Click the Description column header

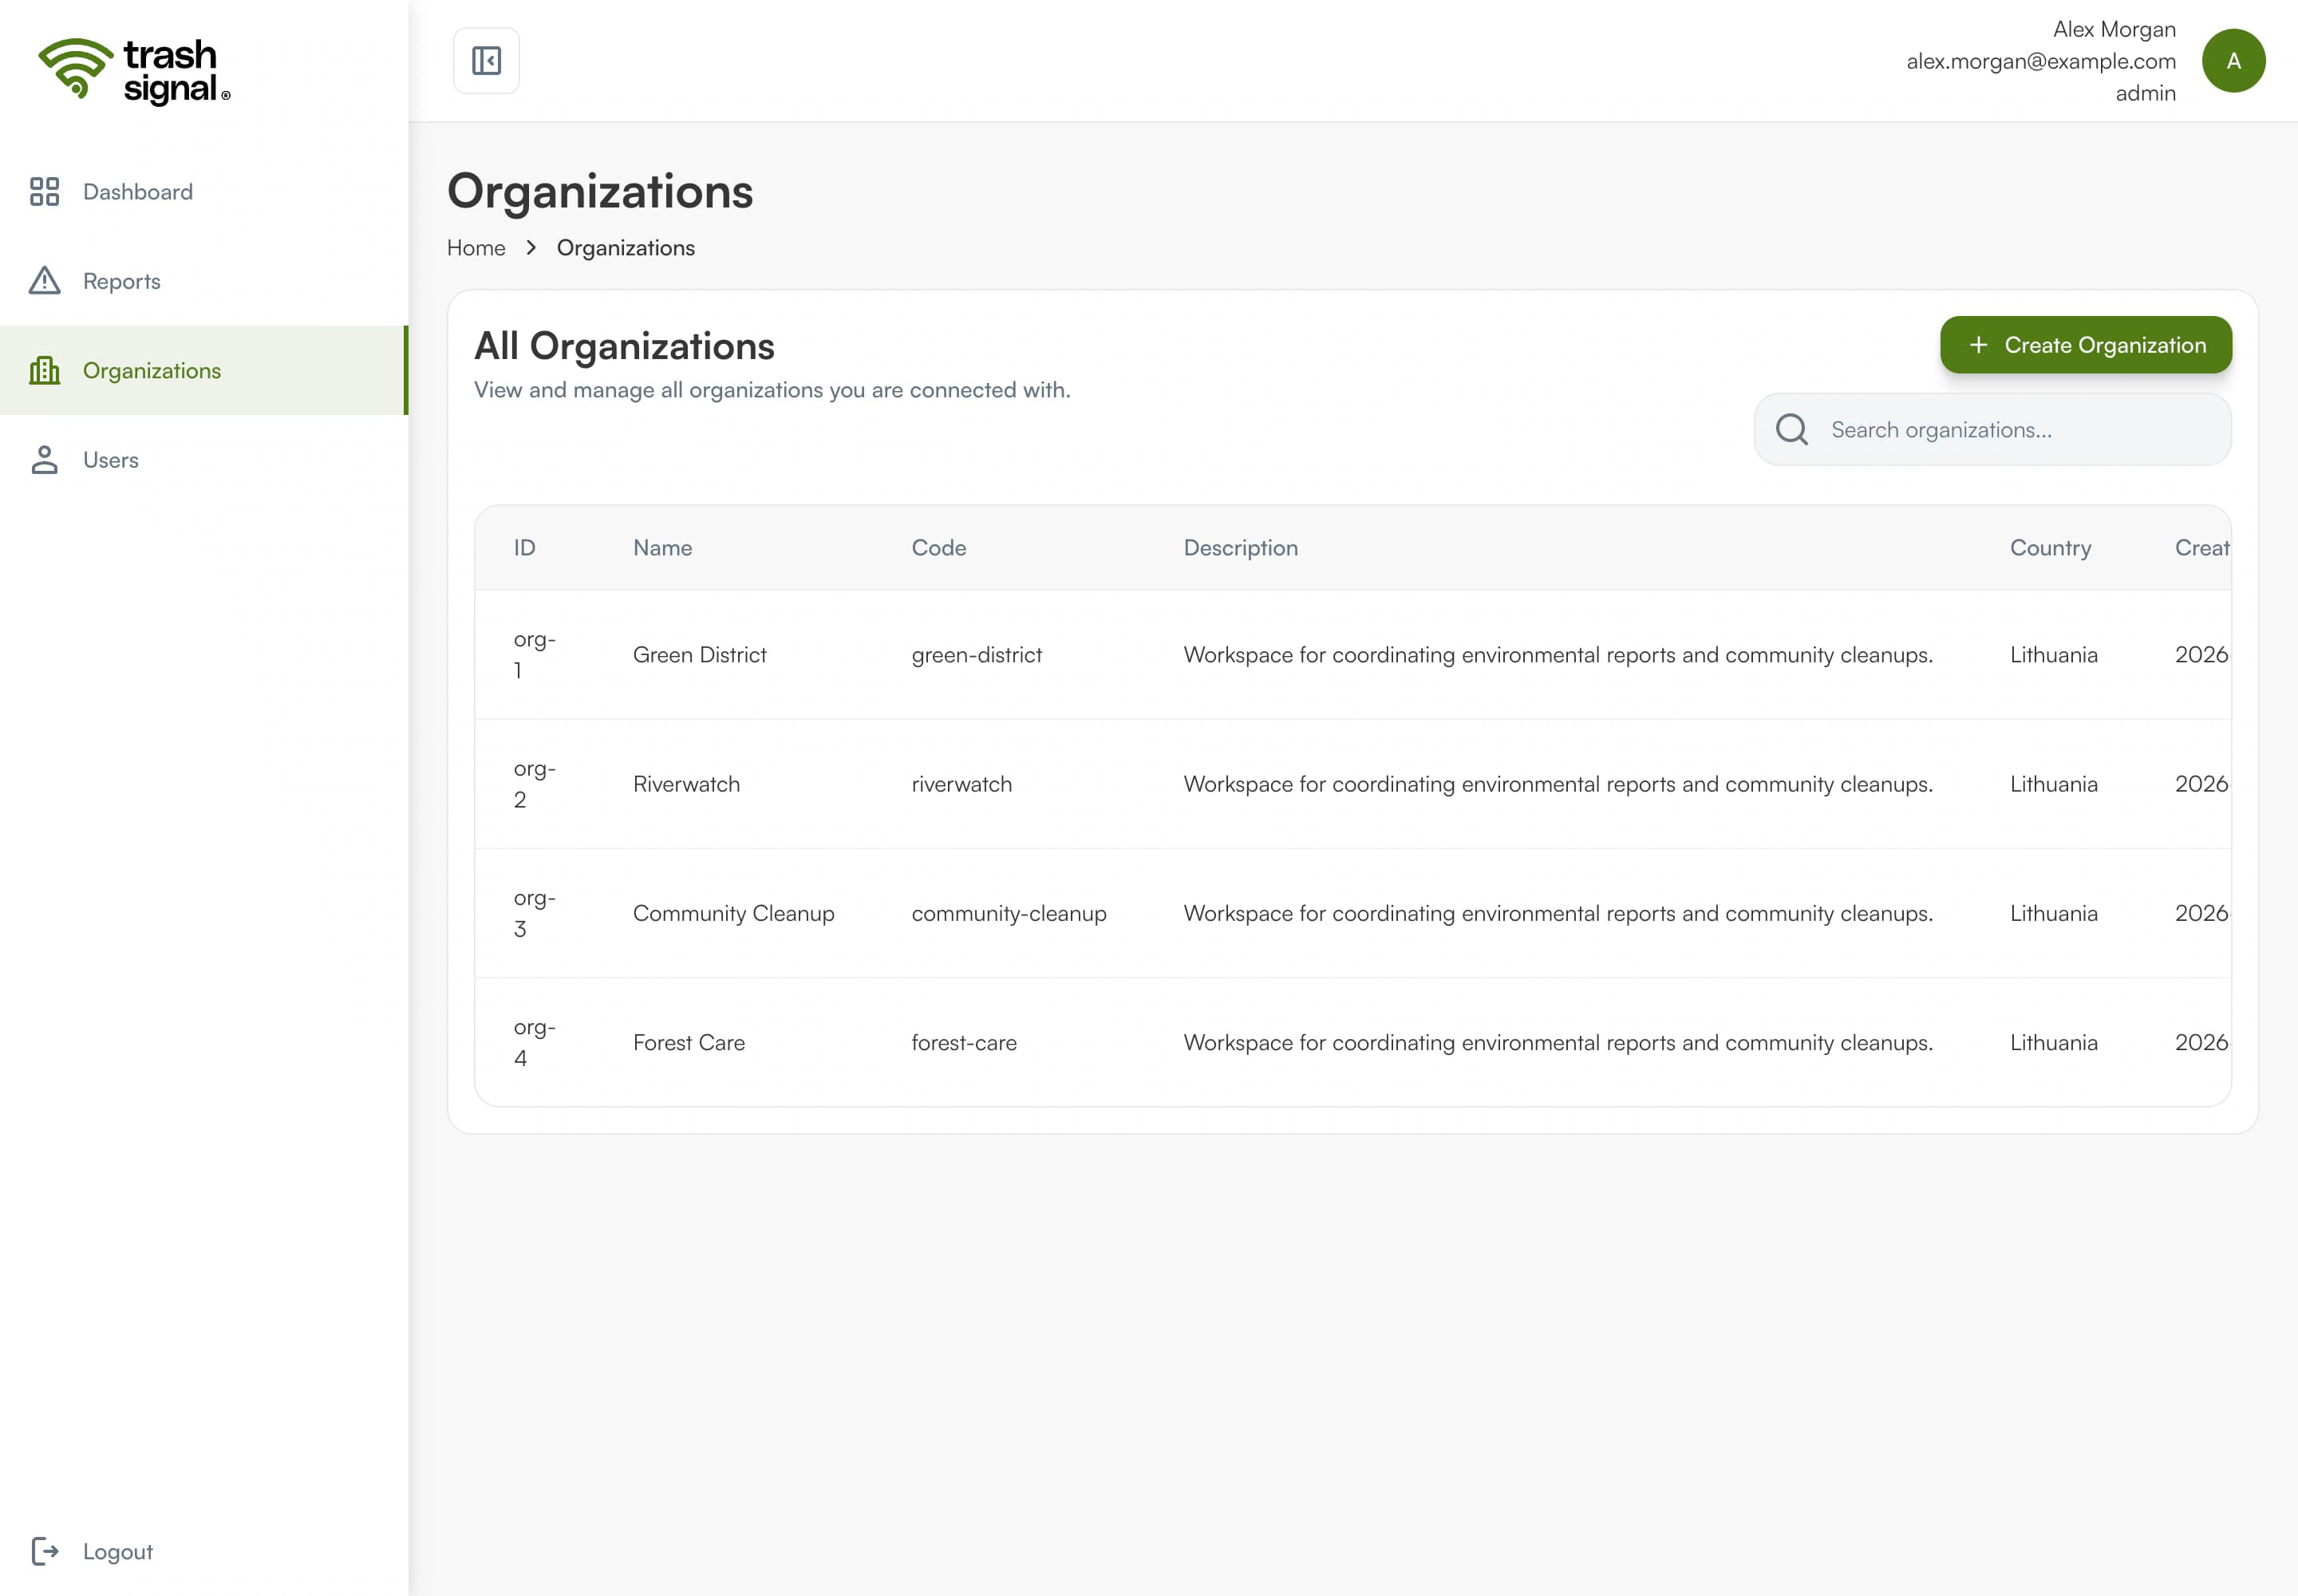[1241, 548]
